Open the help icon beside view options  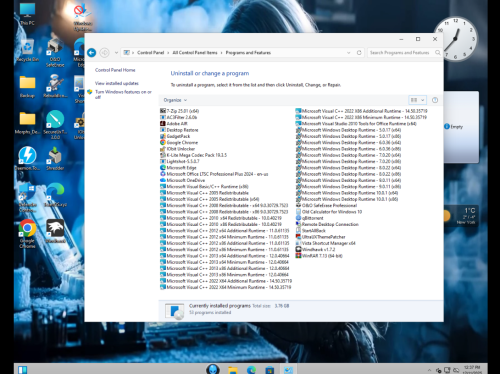point(435,100)
